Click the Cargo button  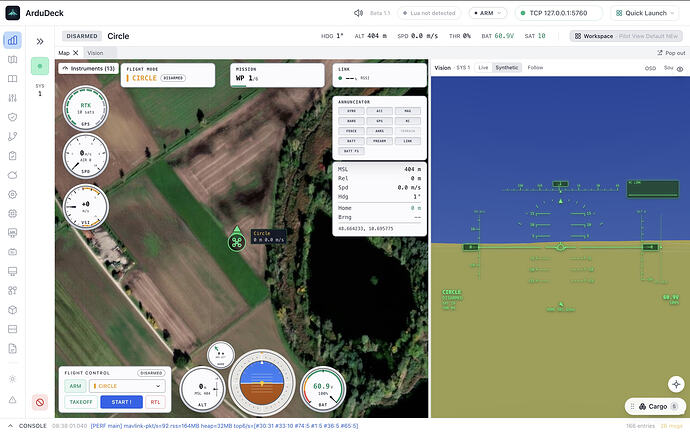click(x=655, y=406)
